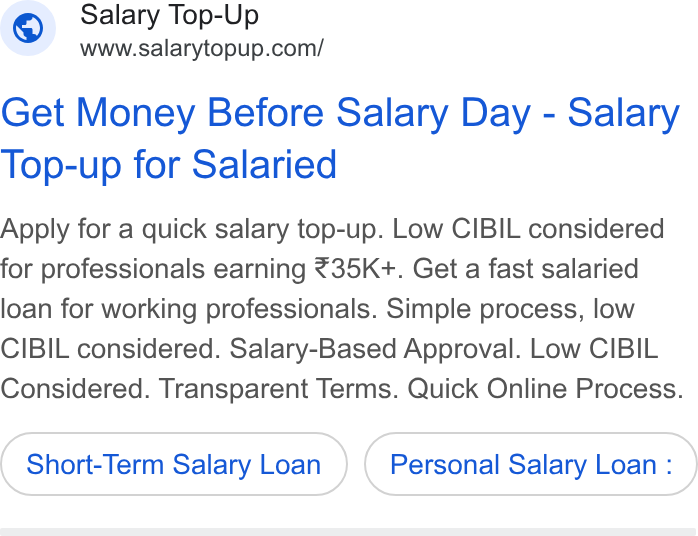Open the 'Get Money Before Salary Day' headline
698x536 pixels.
pyautogui.click(x=266, y=113)
